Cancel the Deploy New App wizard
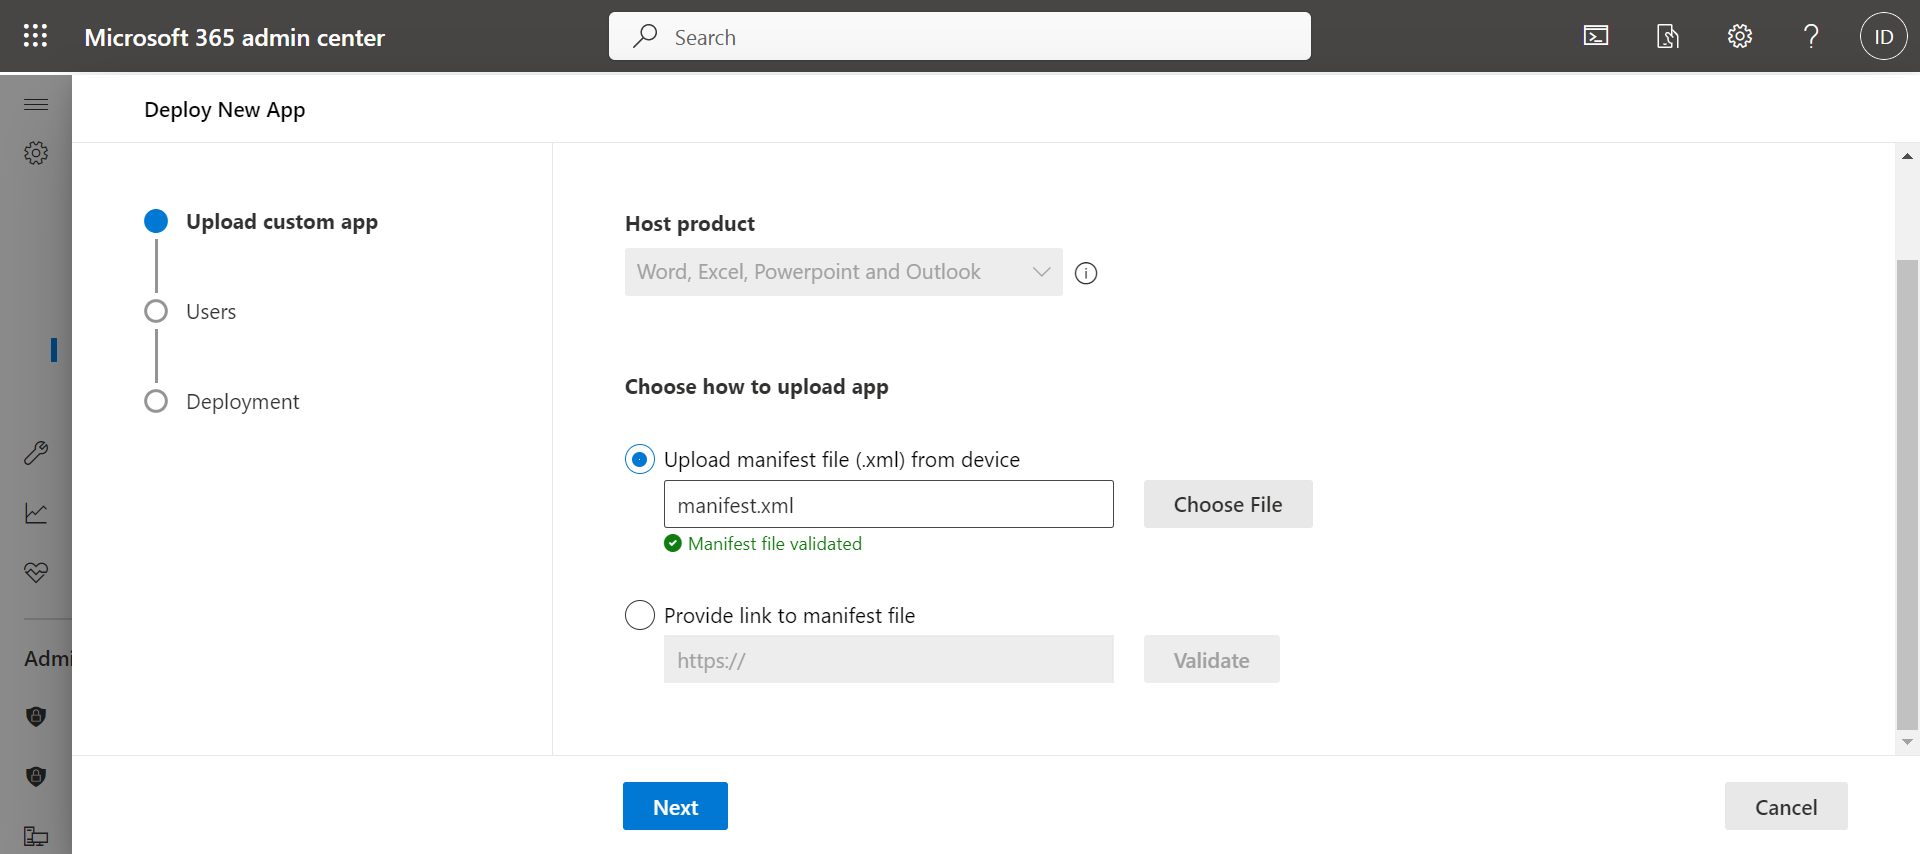Image resolution: width=1920 pixels, height=854 pixels. click(1785, 807)
